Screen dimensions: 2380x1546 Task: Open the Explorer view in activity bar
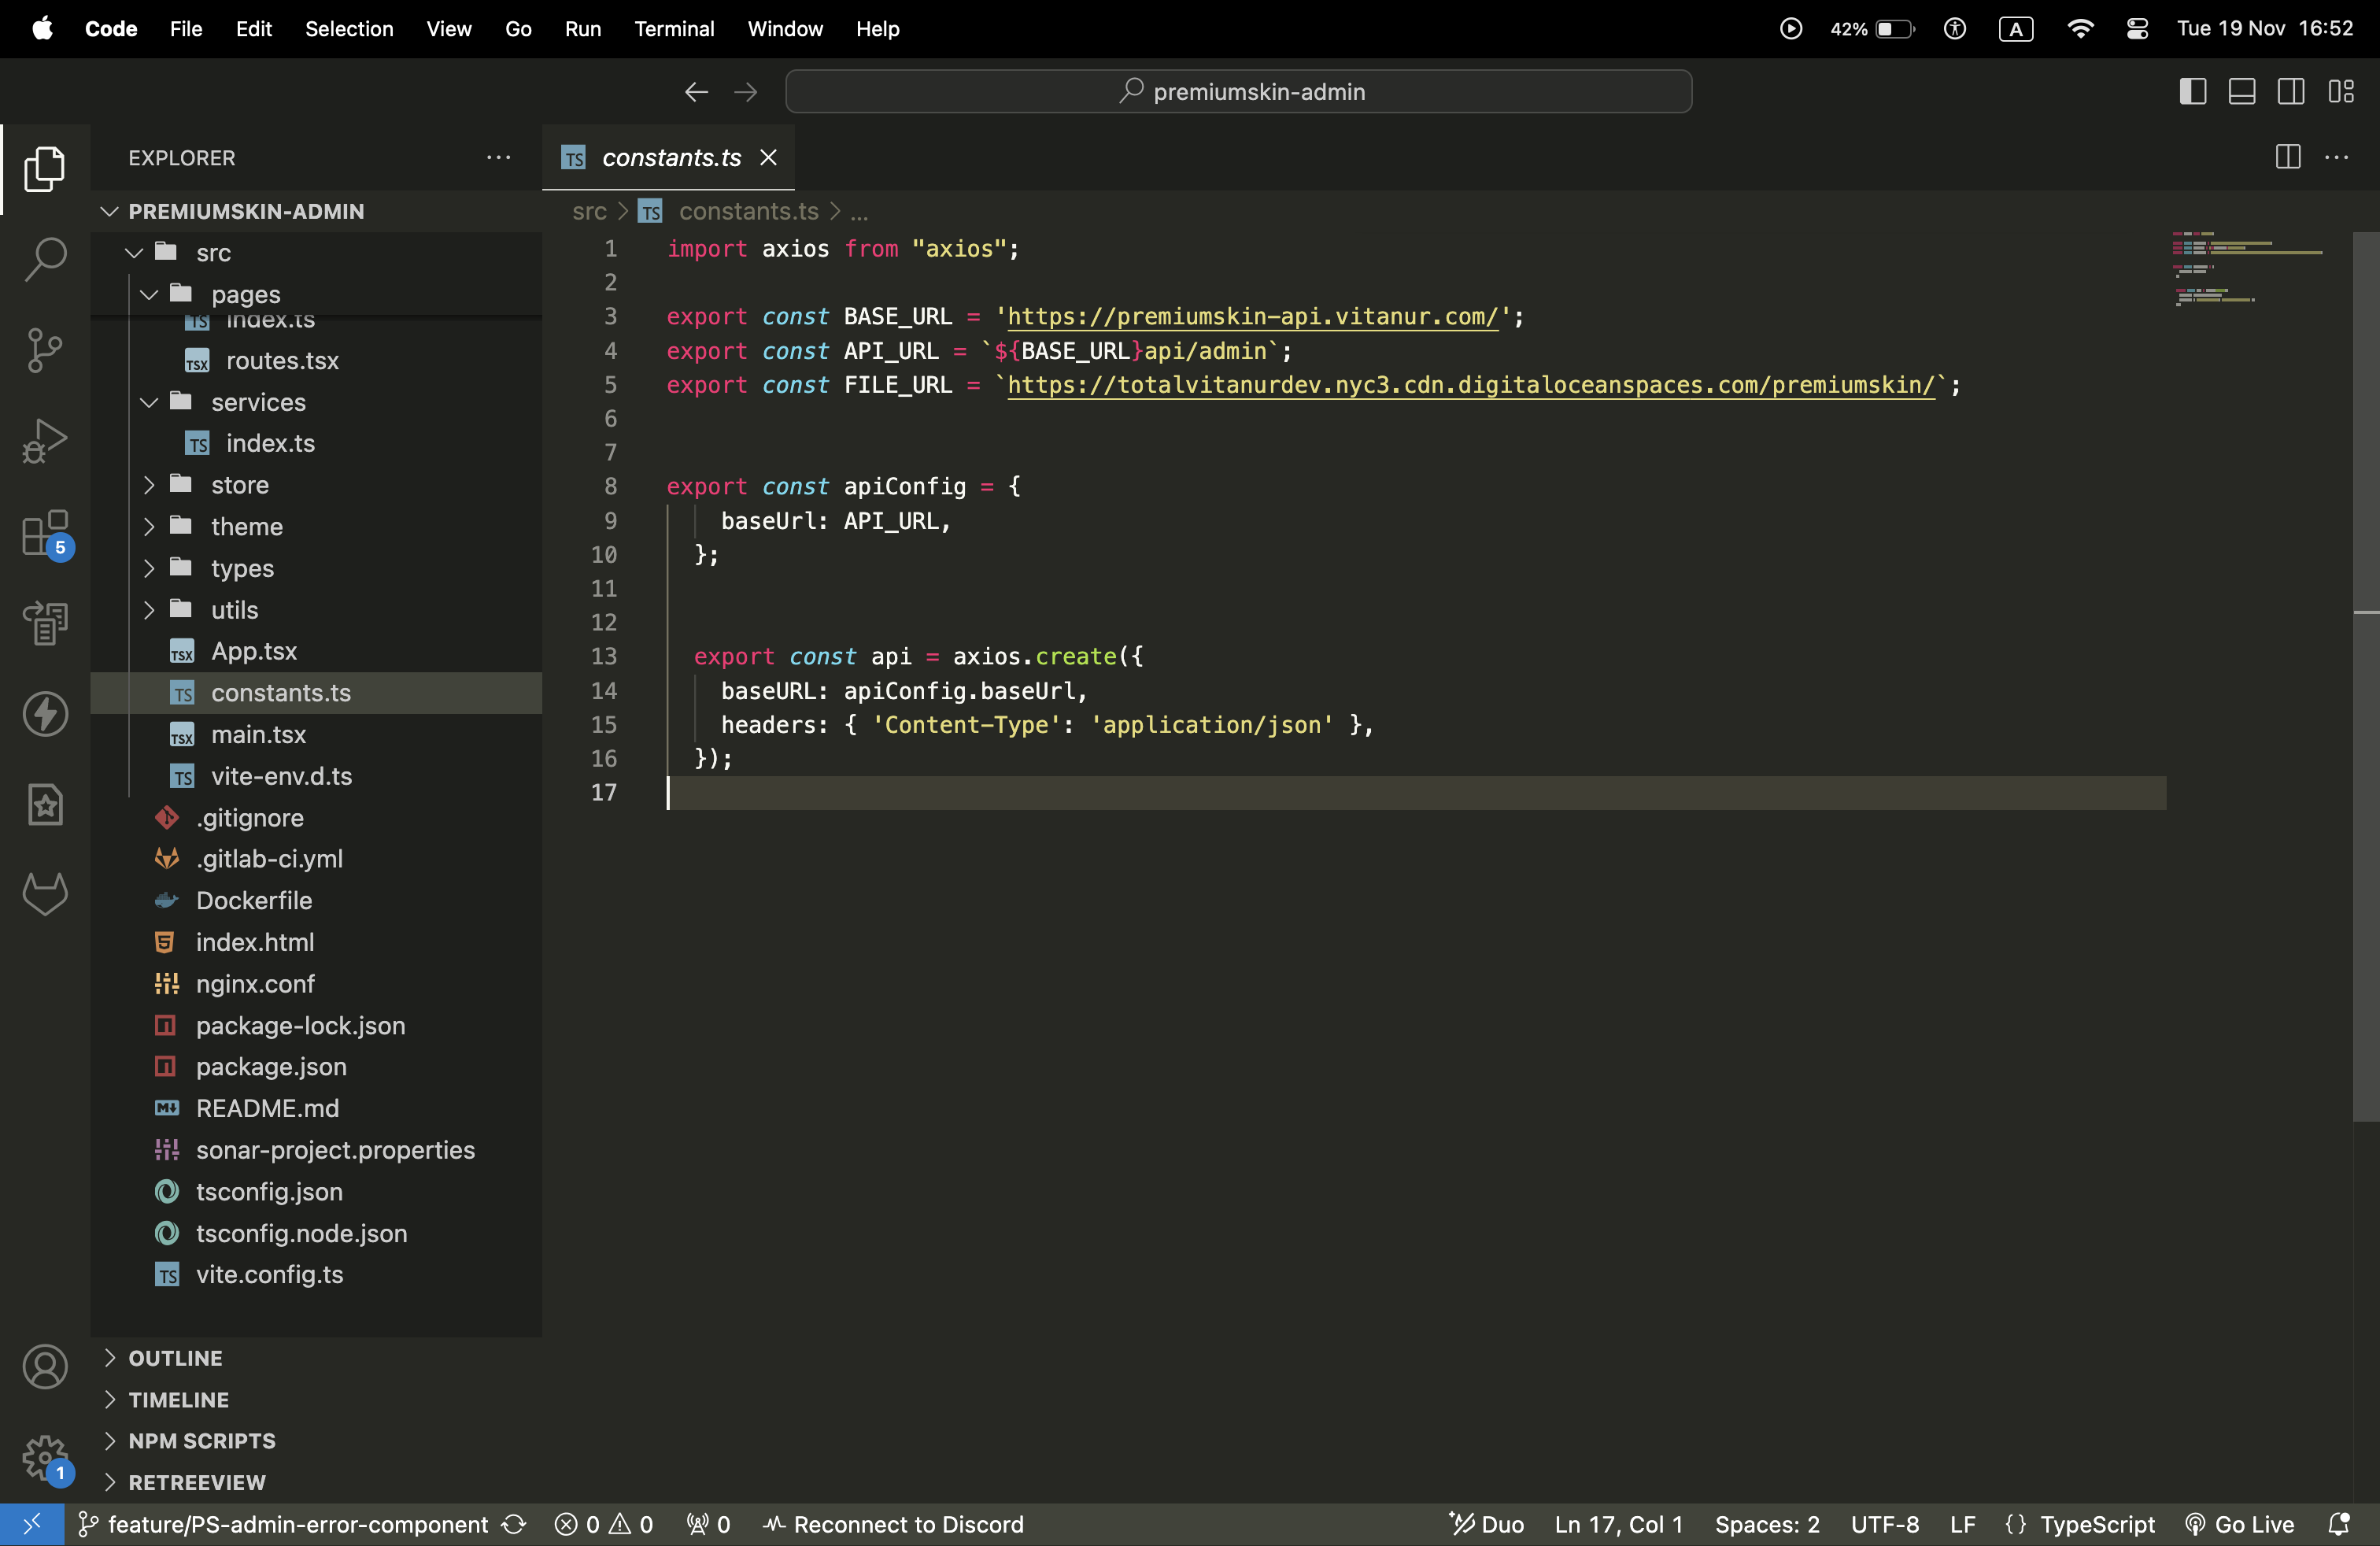click(45, 168)
